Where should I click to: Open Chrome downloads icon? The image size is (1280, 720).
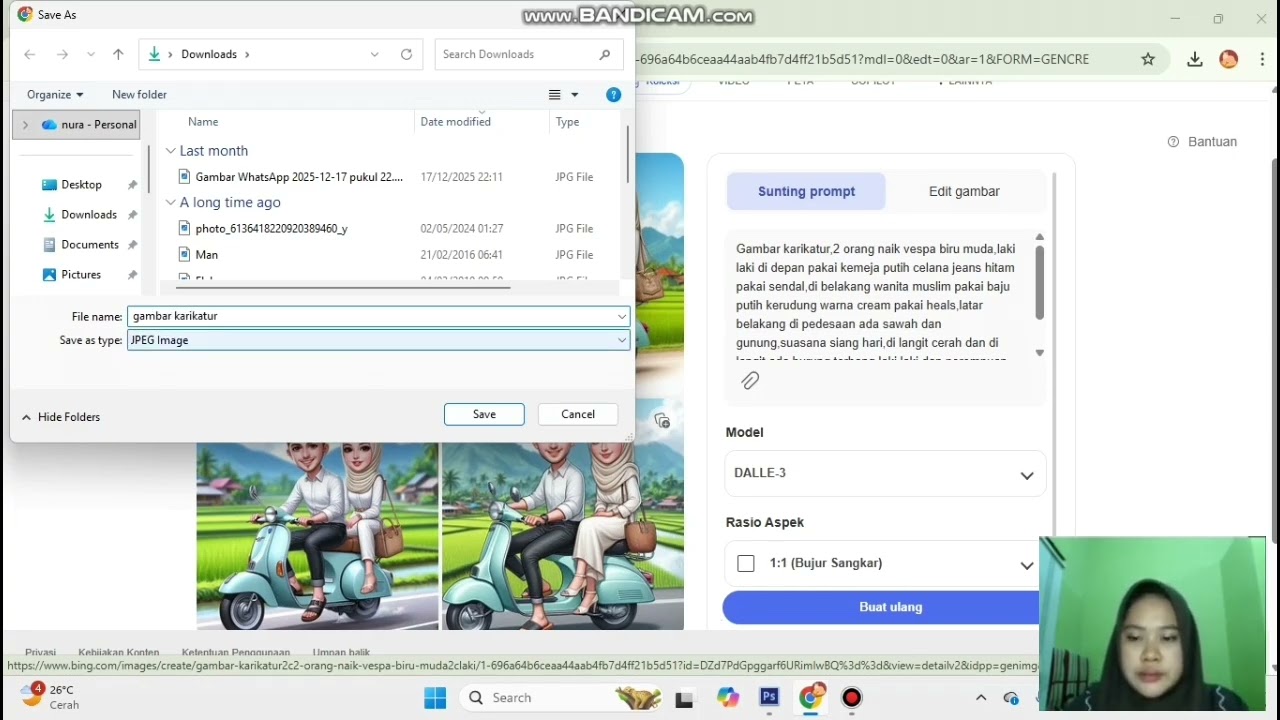(x=1194, y=59)
